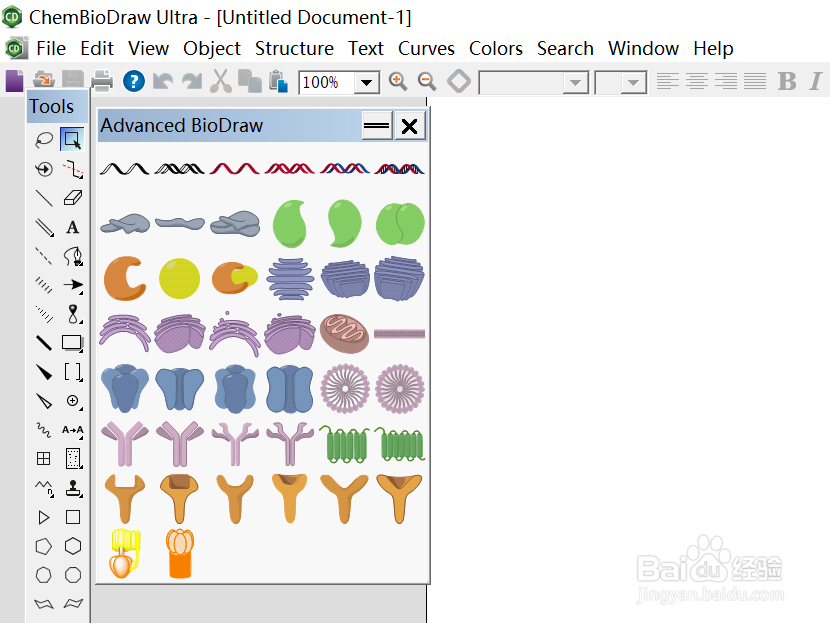Select the Atom Map (A→A) tool
This screenshot has height=623, width=830.
coord(73,430)
